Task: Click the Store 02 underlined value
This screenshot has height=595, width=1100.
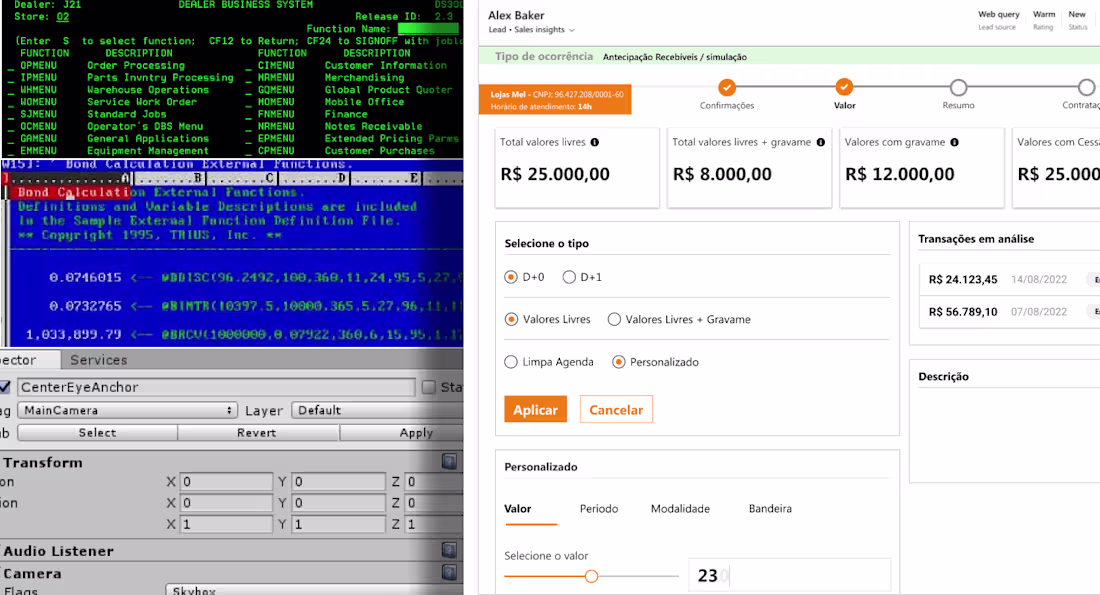Action: pyautogui.click(x=62, y=17)
